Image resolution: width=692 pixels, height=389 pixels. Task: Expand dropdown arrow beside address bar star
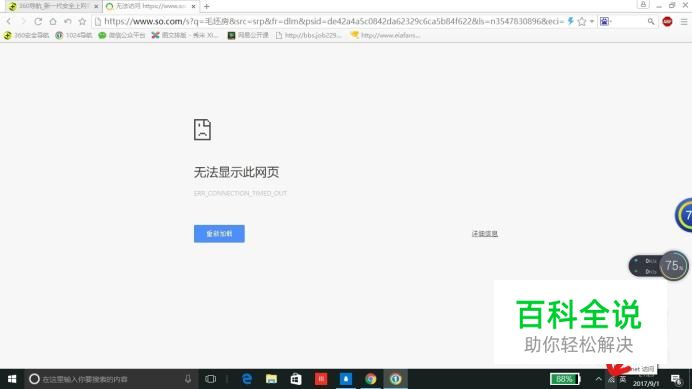591,21
